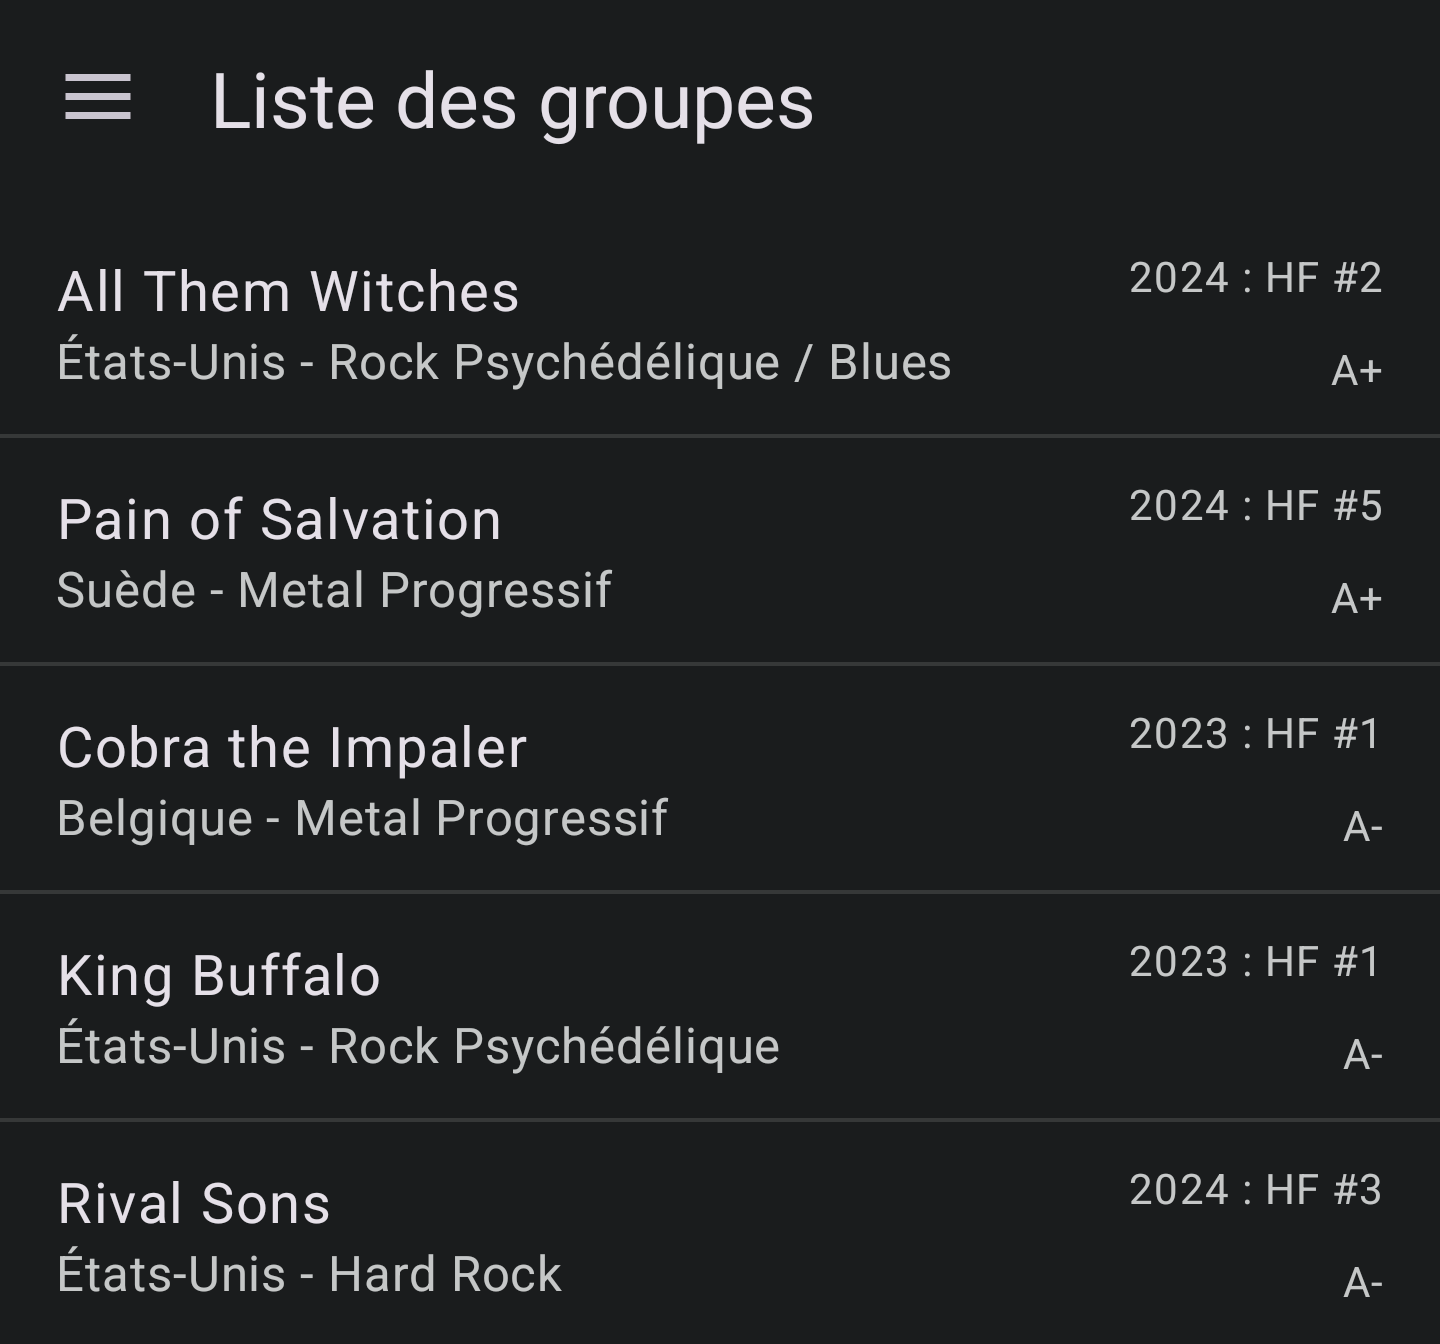The width and height of the screenshot is (1440, 1344).
Task: Click the "2024 : HF #5" festival label
Action: (x=1255, y=506)
